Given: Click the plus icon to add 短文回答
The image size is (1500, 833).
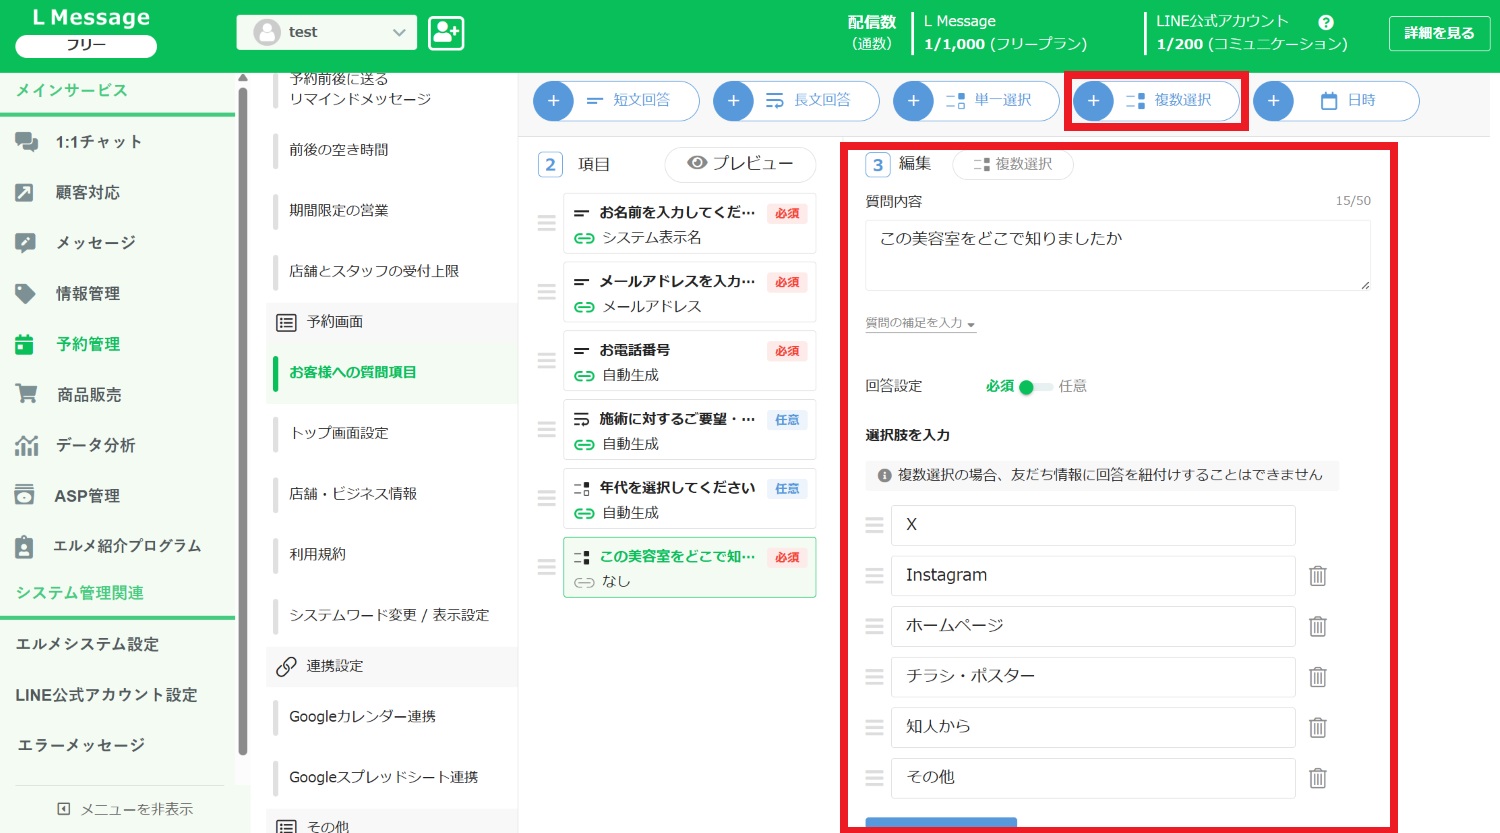Looking at the screenshot, I should tap(554, 101).
